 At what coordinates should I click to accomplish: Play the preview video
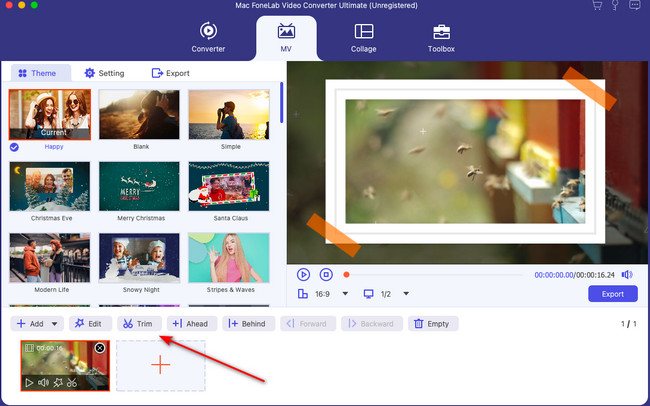click(x=303, y=275)
